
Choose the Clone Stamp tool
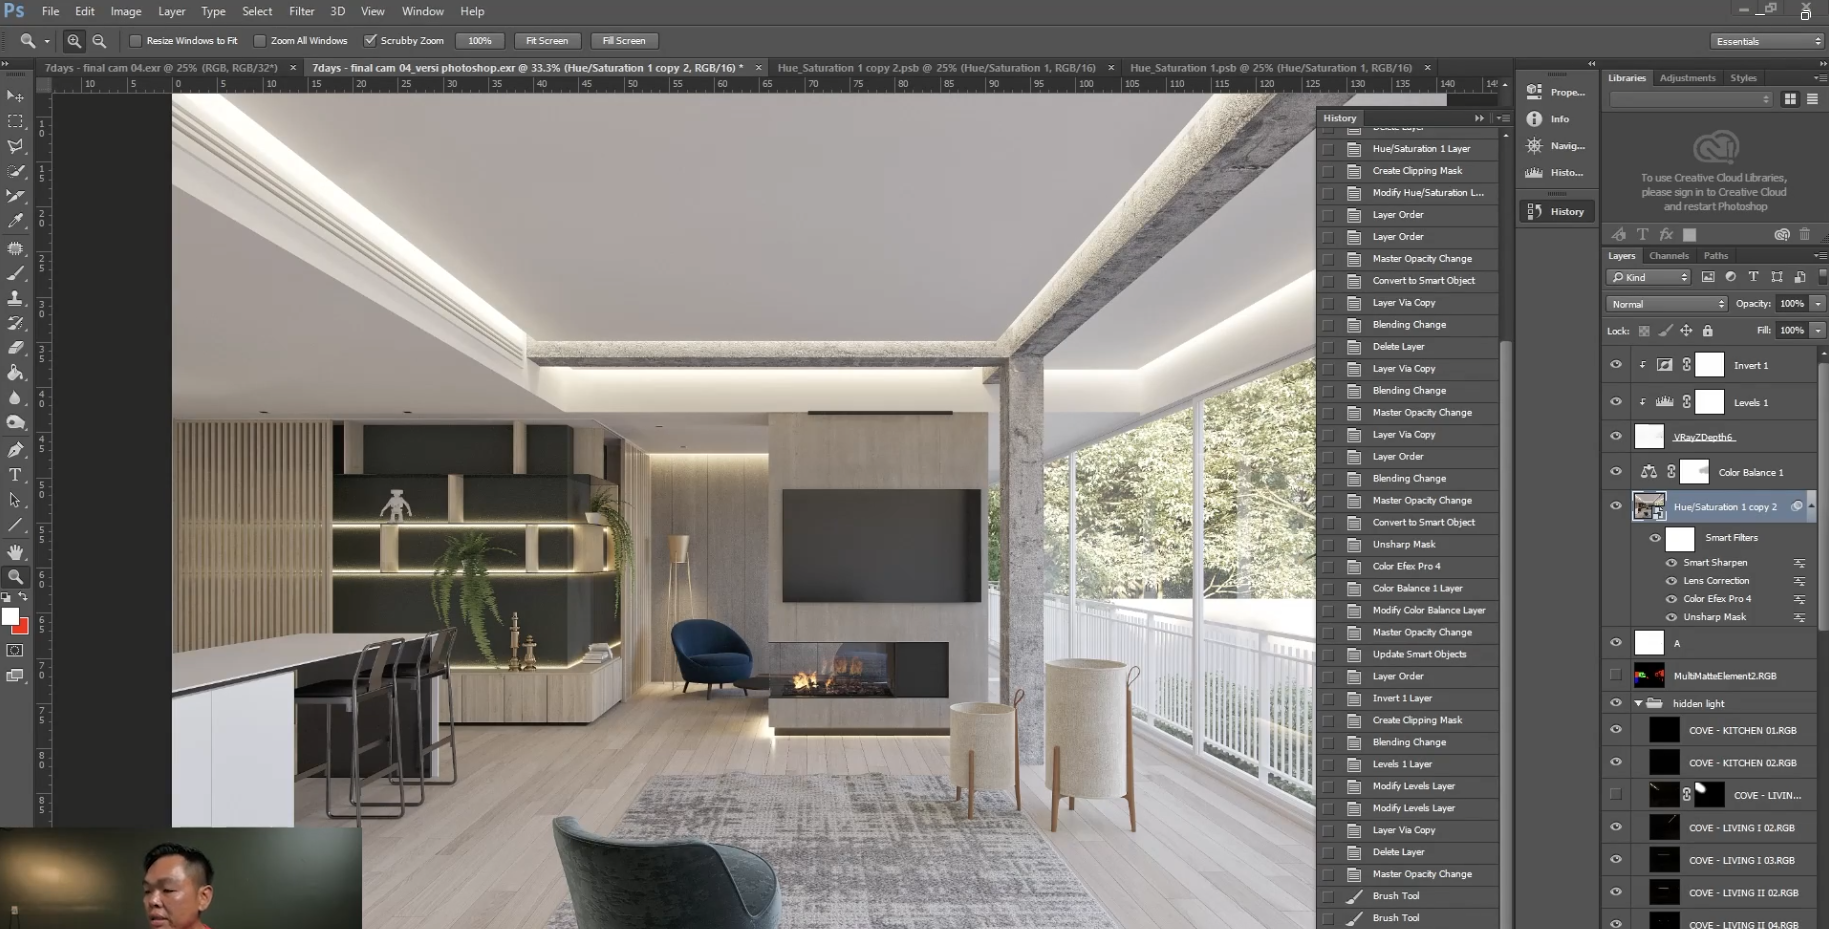[x=15, y=298]
